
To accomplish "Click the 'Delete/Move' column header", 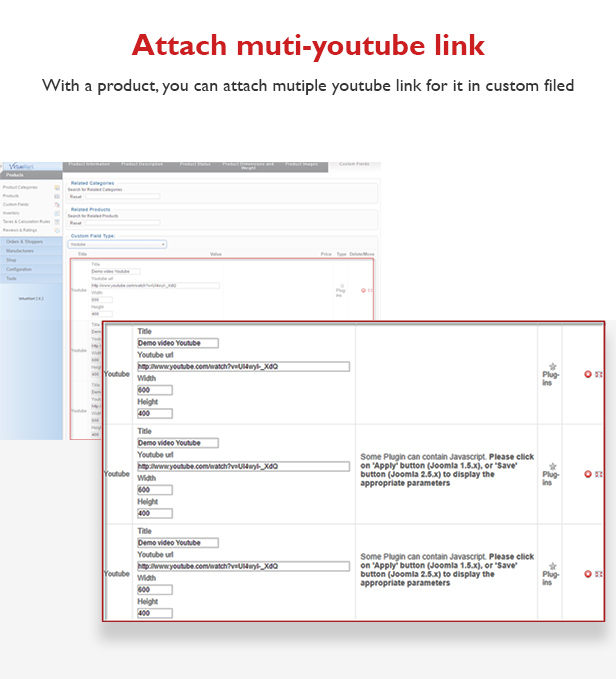I will tap(362, 254).
